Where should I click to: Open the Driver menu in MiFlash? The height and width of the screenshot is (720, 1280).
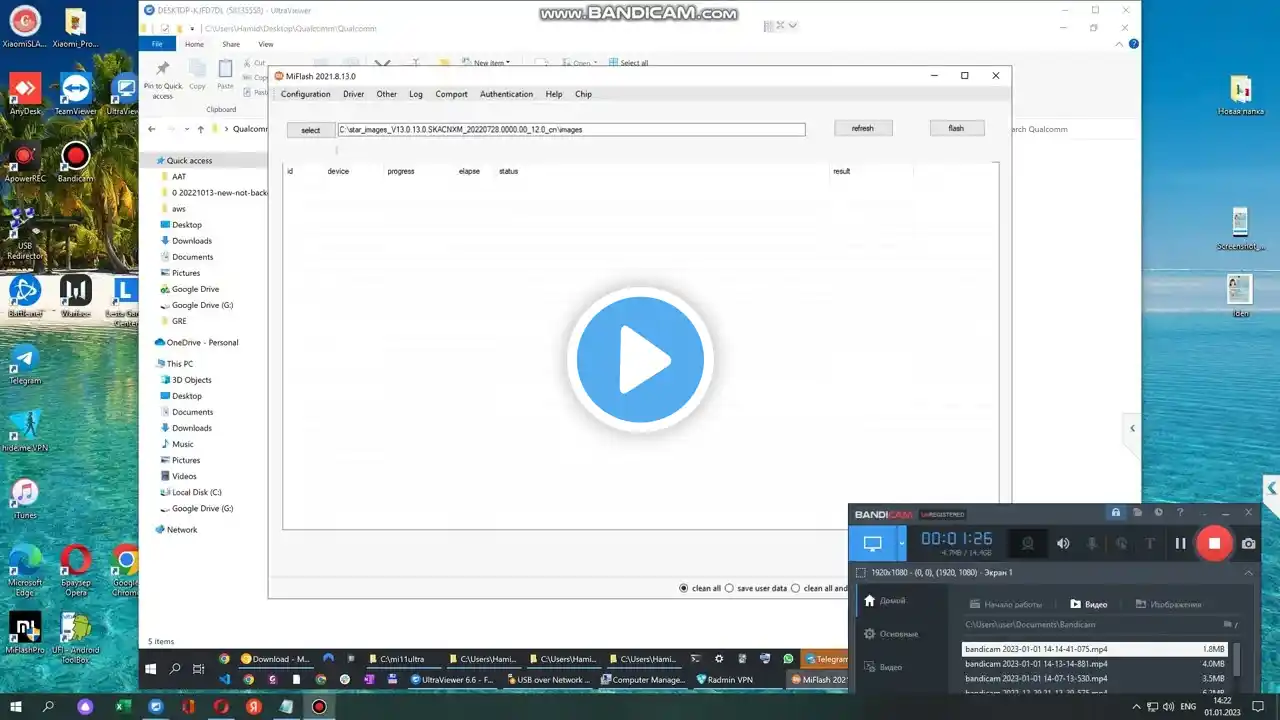[x=353, y=94]
